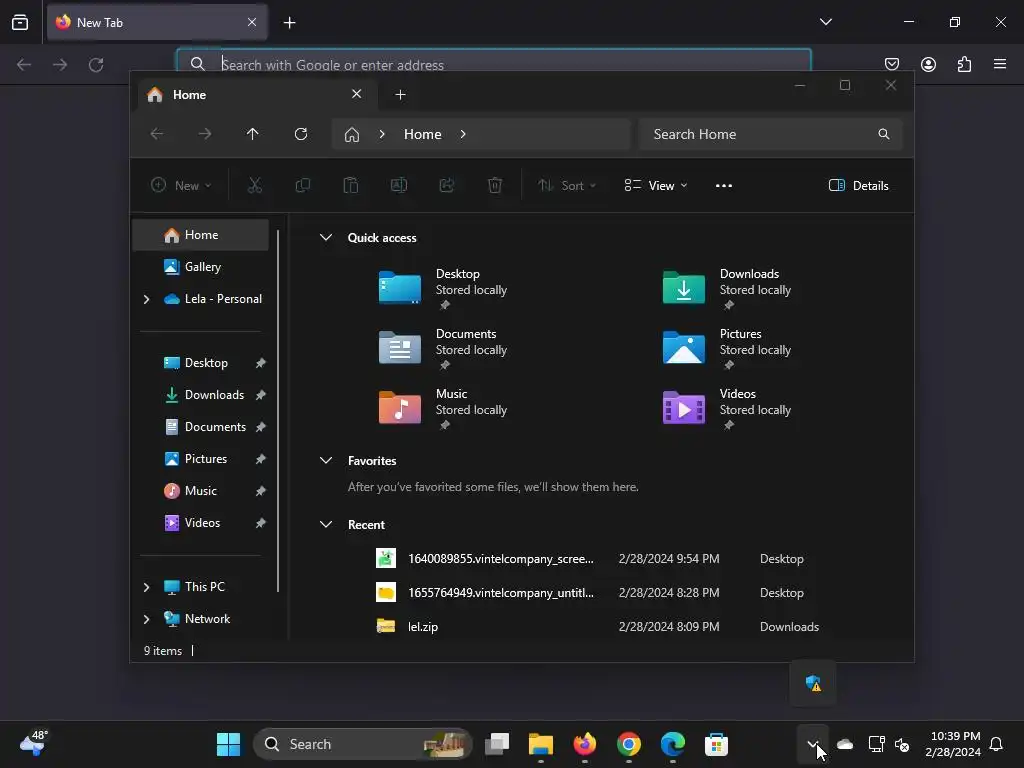Viewport: 1024px width, 768px height.
Task: Collapse the Recent section
Action: click(326, 524)
